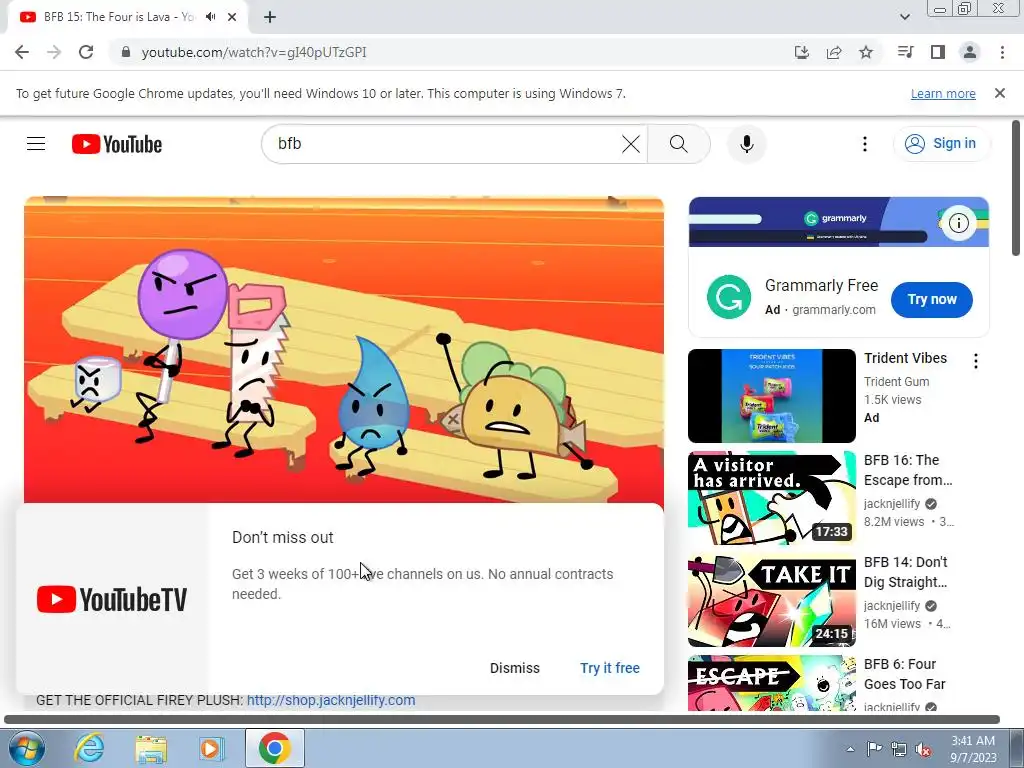Open muted volume tray icon
The image size is (1024, 768).
point(923,750)
